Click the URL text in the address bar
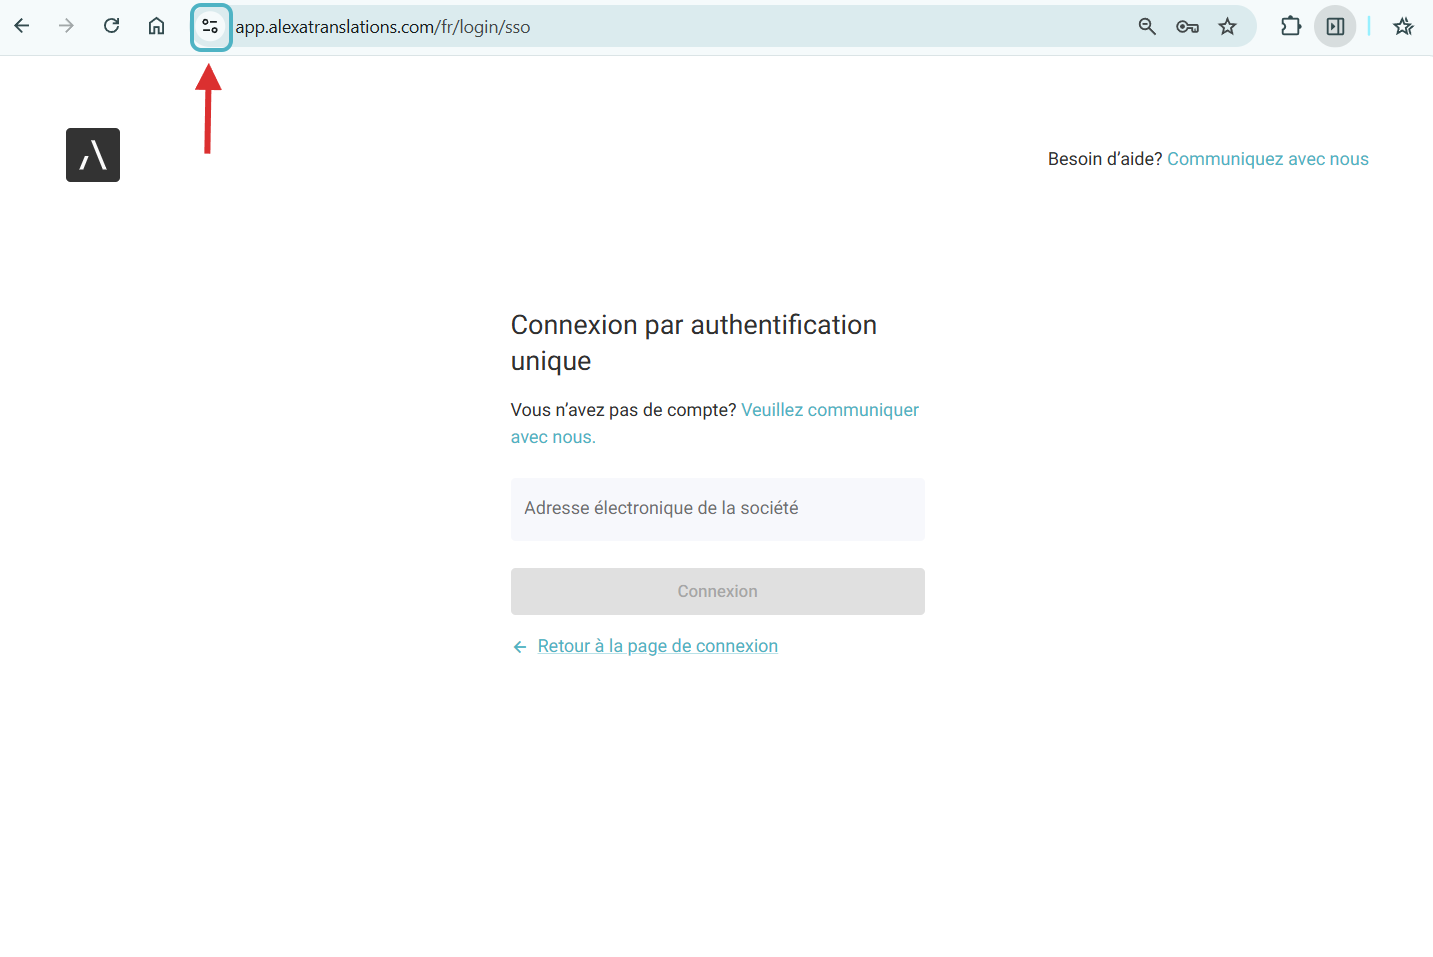The height and width of the screenshot is (957, 1433). click(383, 27)
